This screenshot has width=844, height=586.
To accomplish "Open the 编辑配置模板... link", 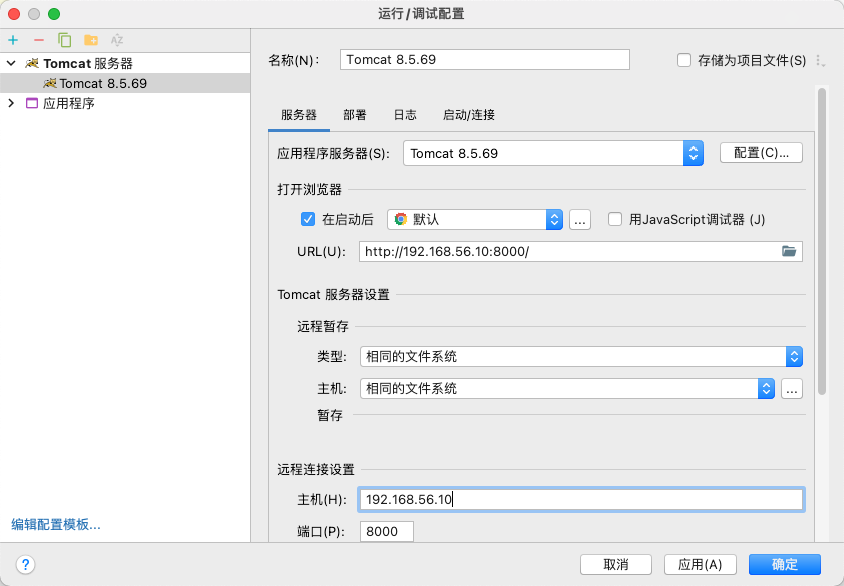I will click(56, 524).
